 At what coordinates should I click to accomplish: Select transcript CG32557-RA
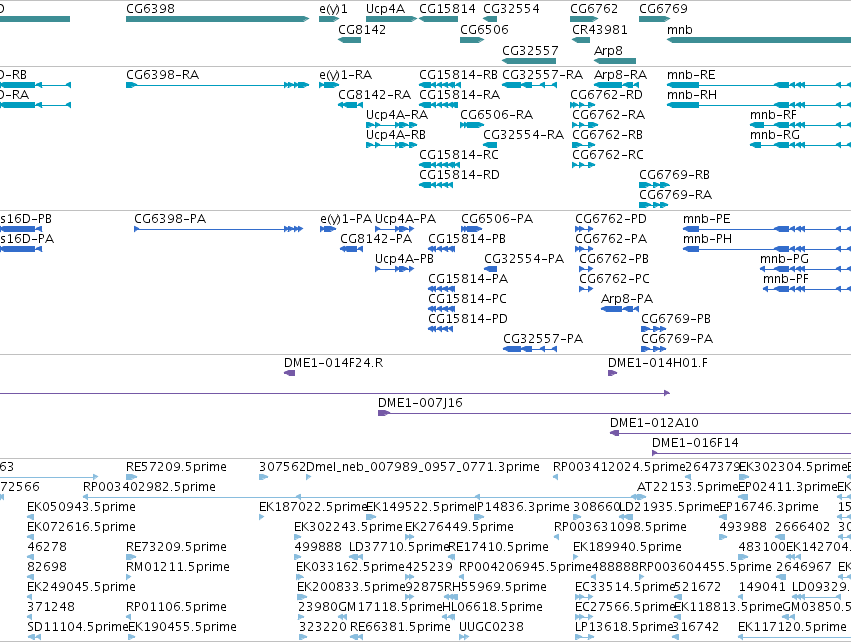[x=529, y=85]
